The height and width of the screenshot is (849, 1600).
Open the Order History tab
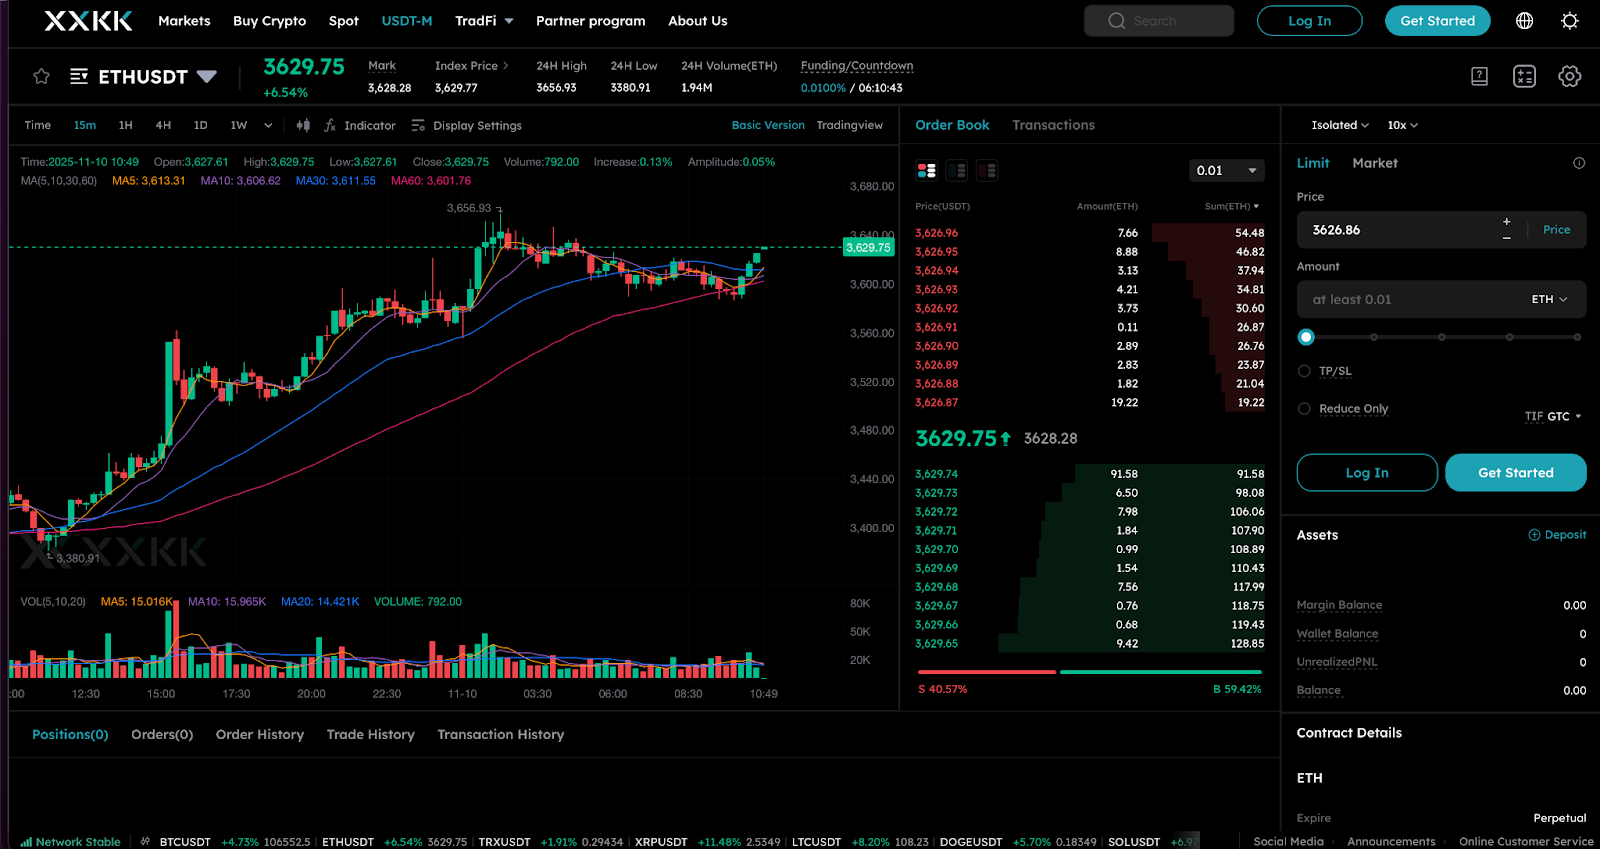[x=260, y=735]
